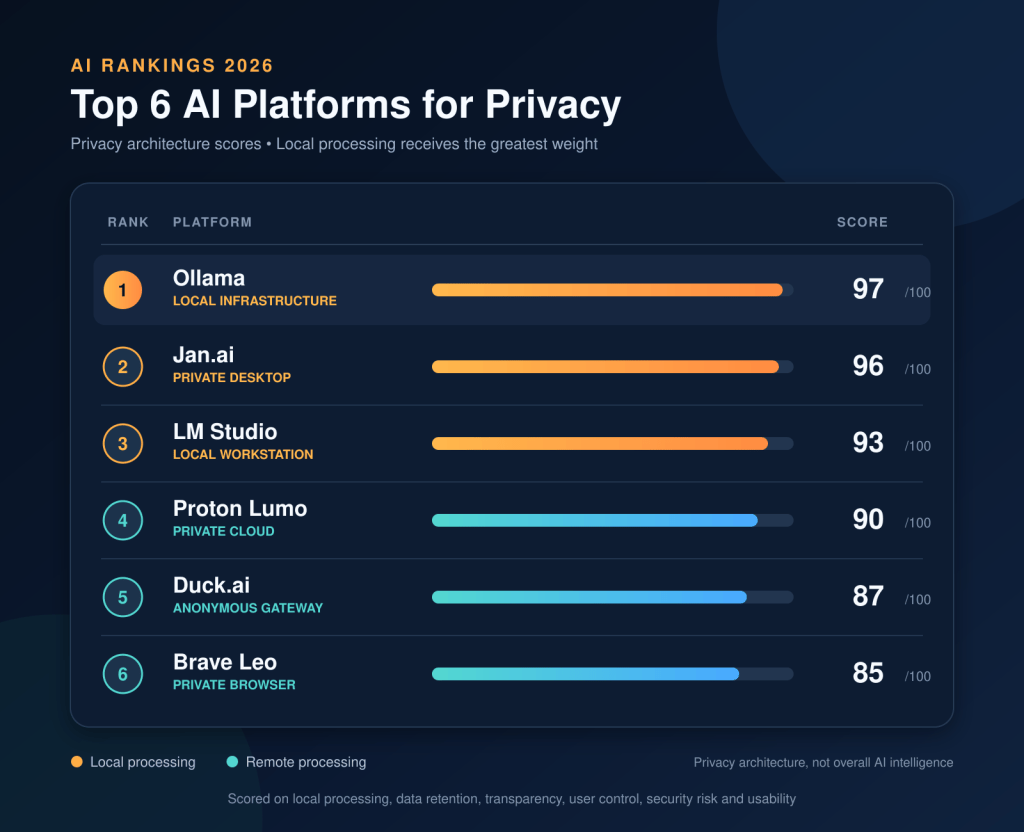Click the orange rank 1 badge
The image size is (1024, 832).
click(123, 290)
